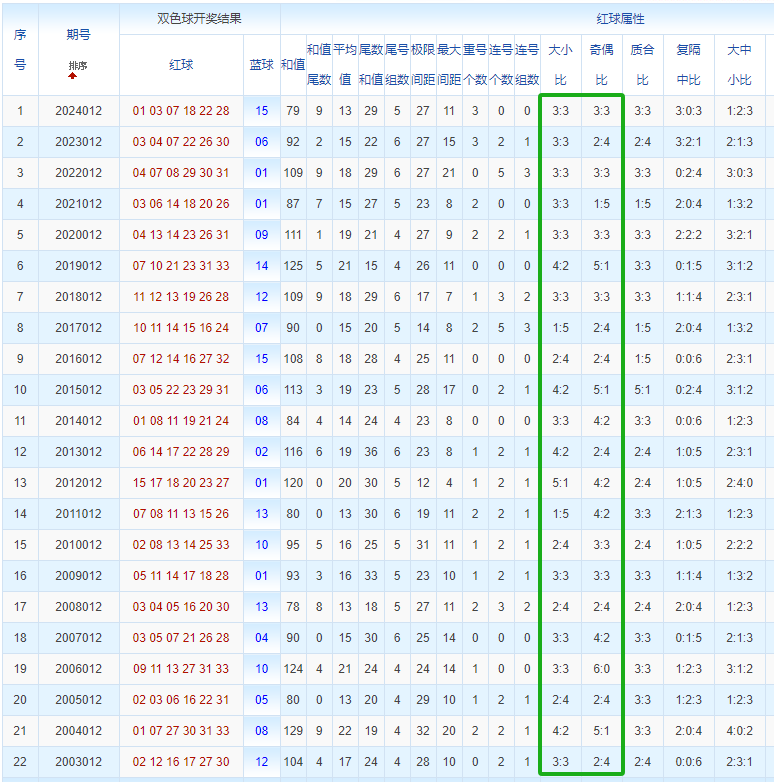The image size is (774, 782).
Task: Select the 双色球开奖结果 group header
Action: click(199, 18)
